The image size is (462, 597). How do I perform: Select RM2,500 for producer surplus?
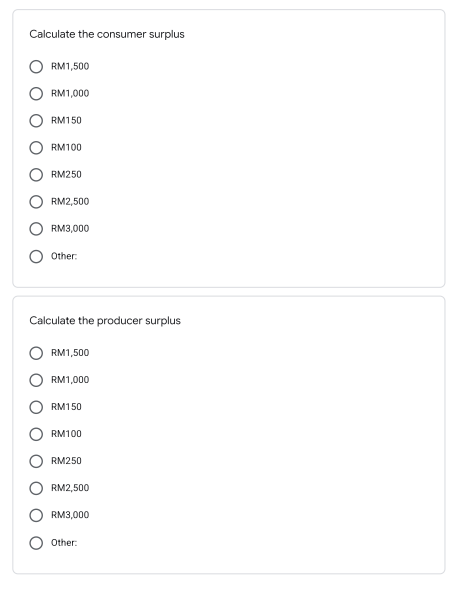pyautogui.click(x=36, y=488)
